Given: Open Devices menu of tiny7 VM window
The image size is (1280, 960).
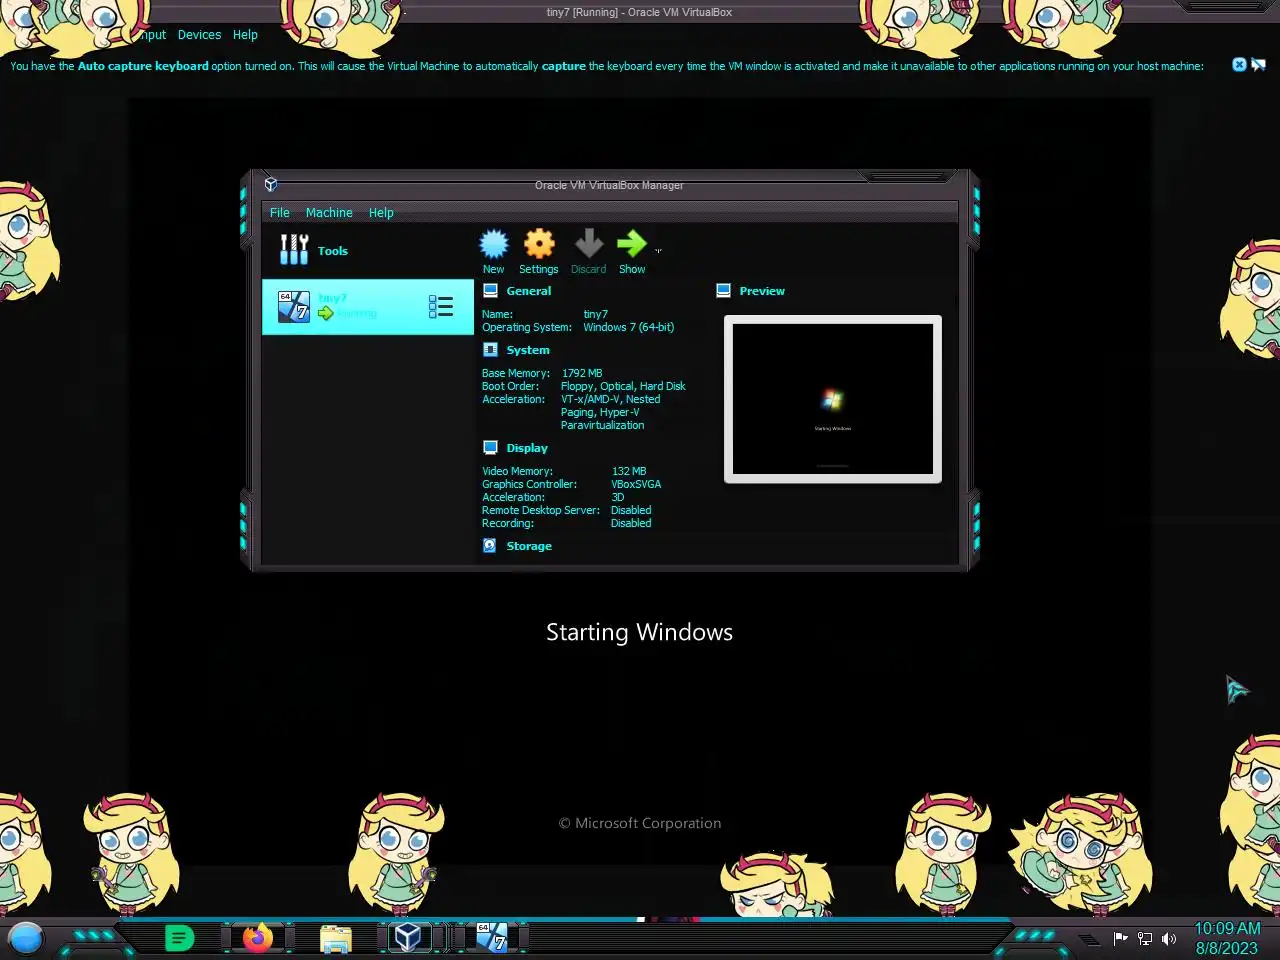Looking at the screenshot, I should (x=199, y=35).
